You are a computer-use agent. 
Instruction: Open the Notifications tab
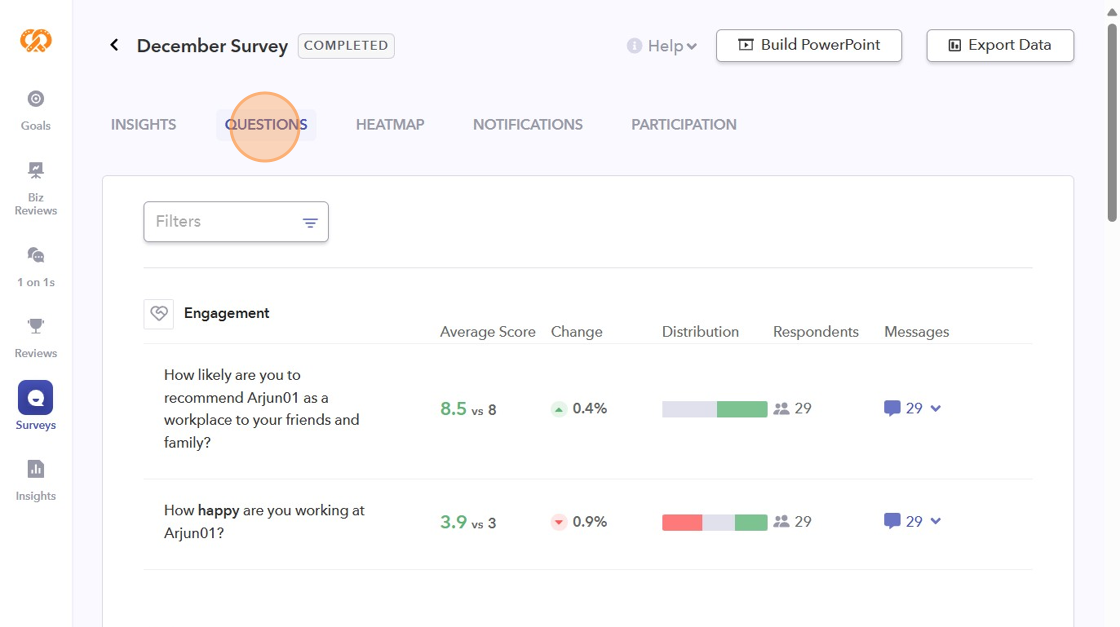point(528,125)
